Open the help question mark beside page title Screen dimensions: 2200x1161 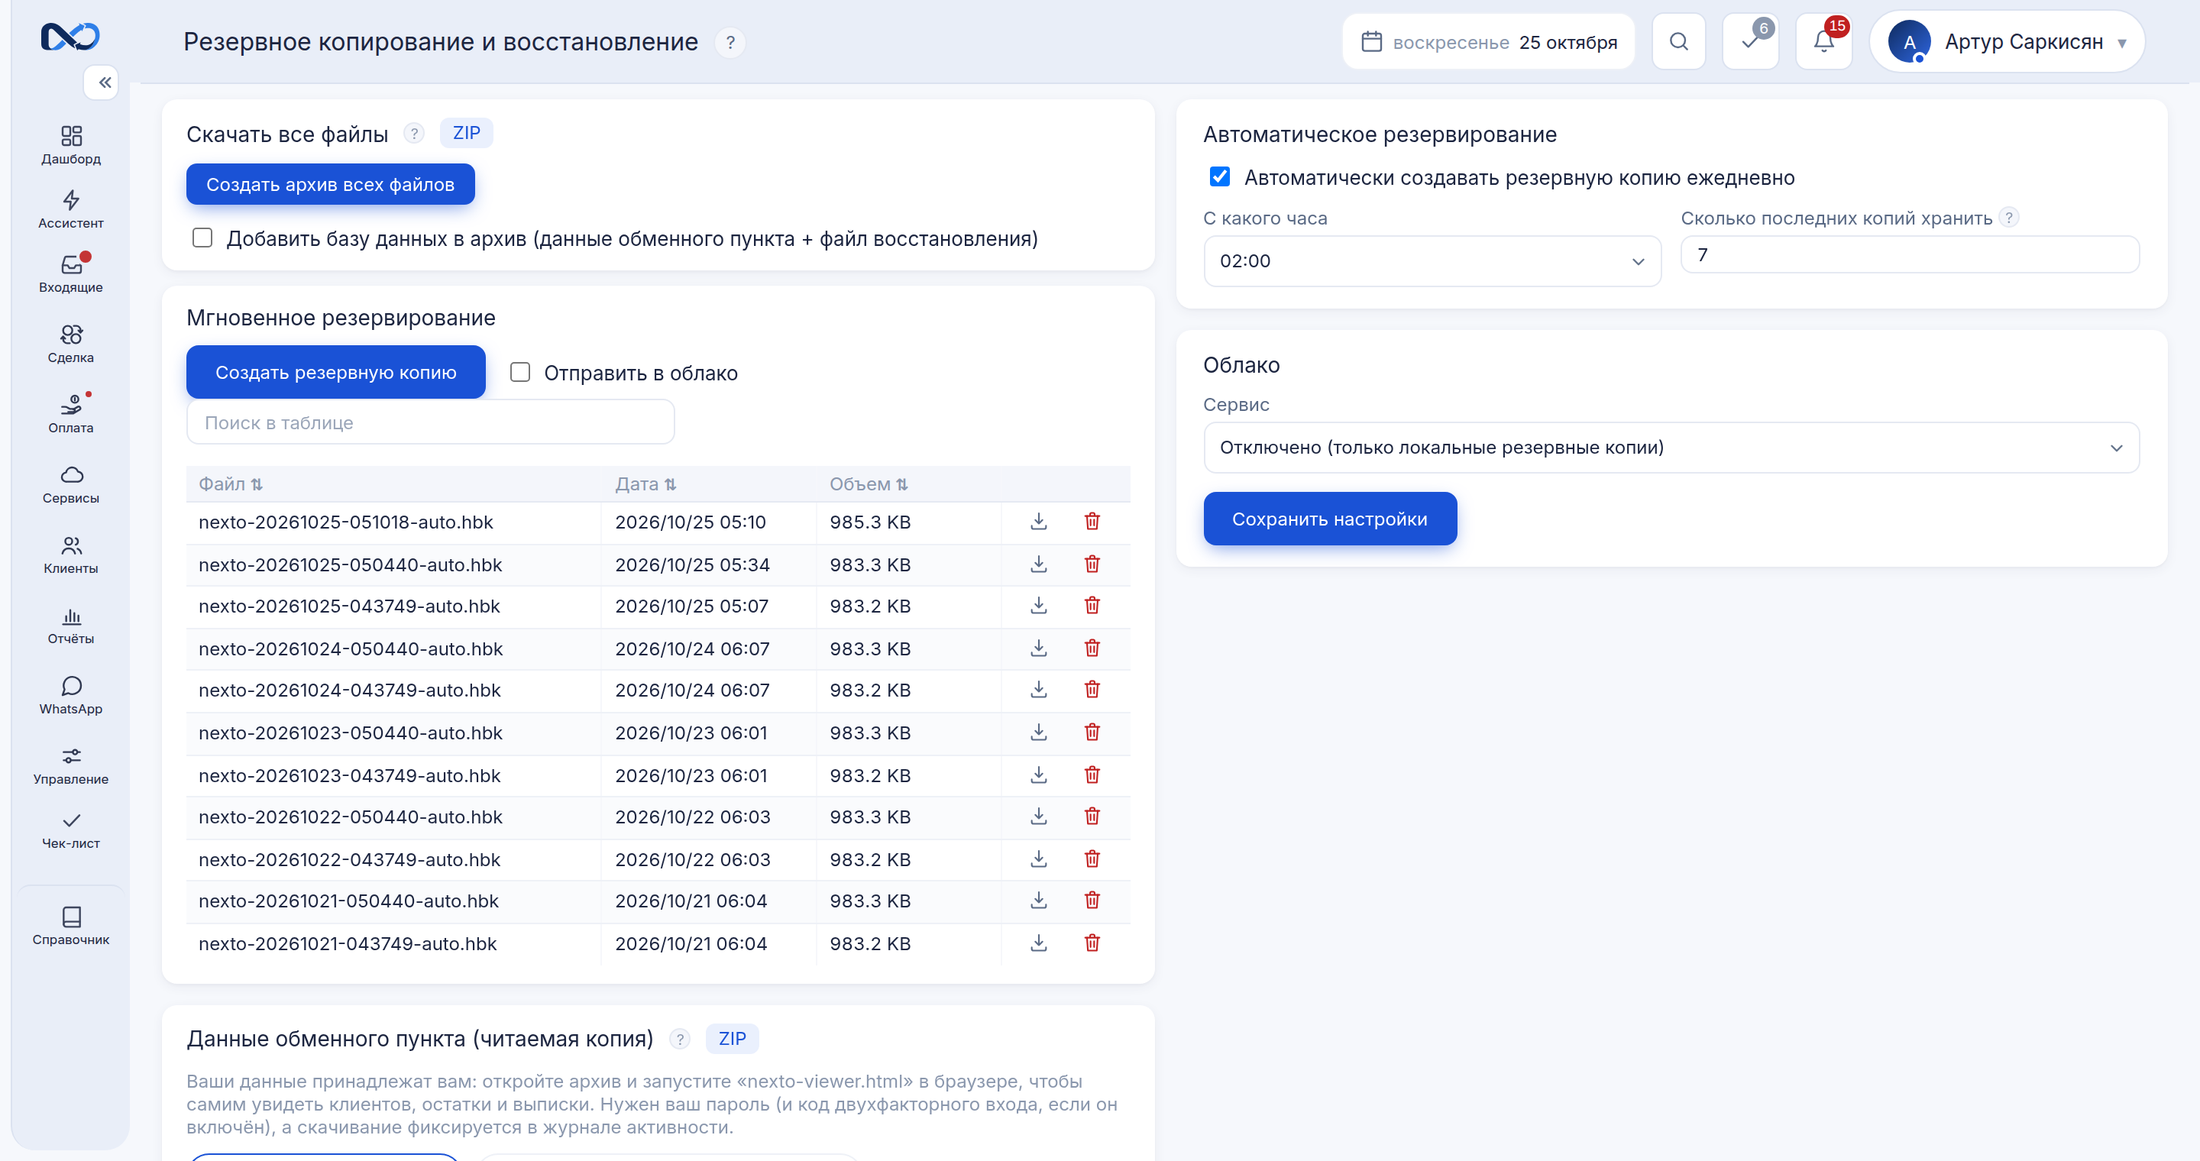[731, 42]
